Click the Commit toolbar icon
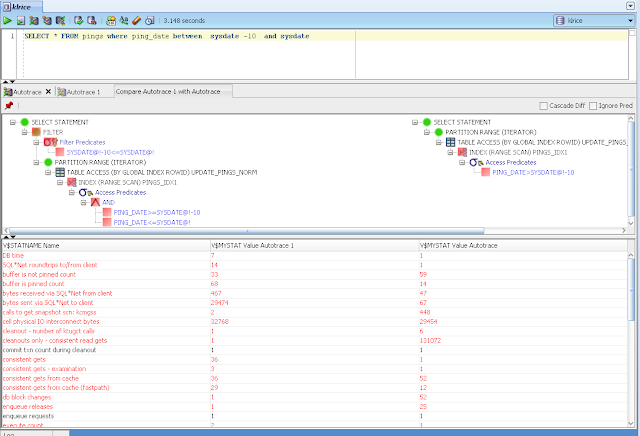Image resolution: width=640 pixels, height=436 pixels. [x=78, y=20]
